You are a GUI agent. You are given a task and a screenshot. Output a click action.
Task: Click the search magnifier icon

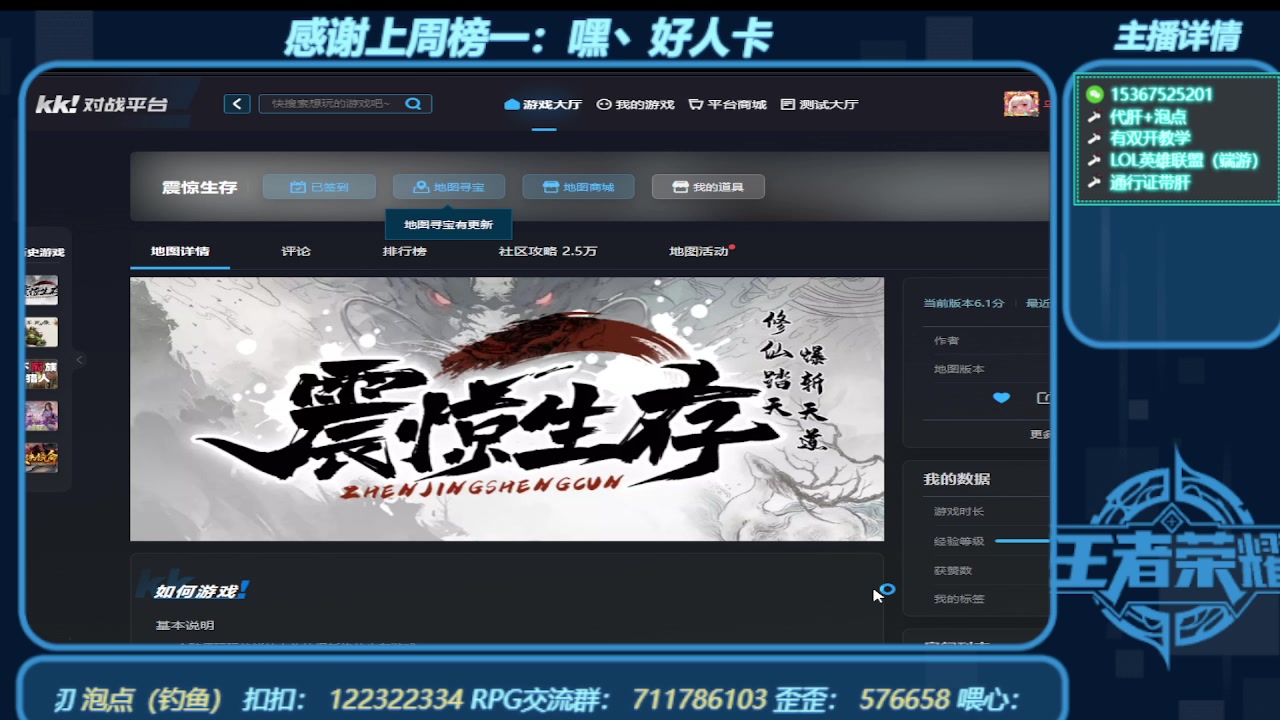coord(413,103)
